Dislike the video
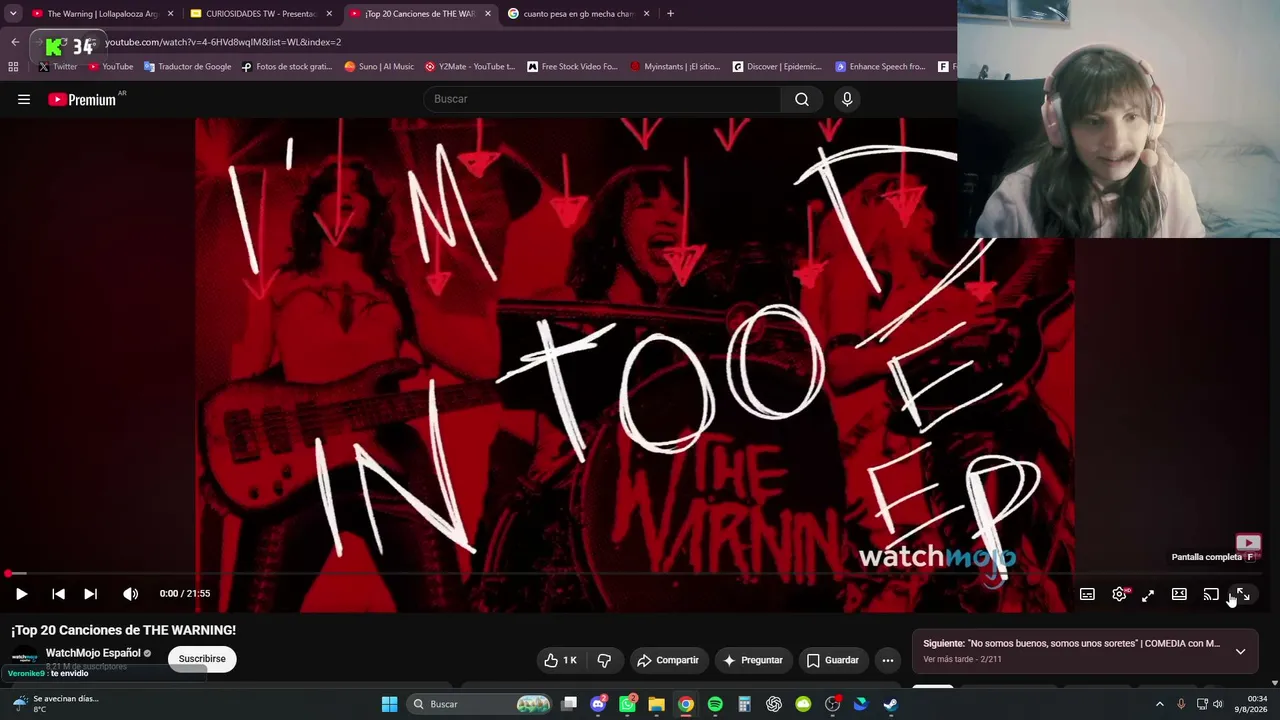Viewport: 1280px width, 720px height. [x=604, y=660]
